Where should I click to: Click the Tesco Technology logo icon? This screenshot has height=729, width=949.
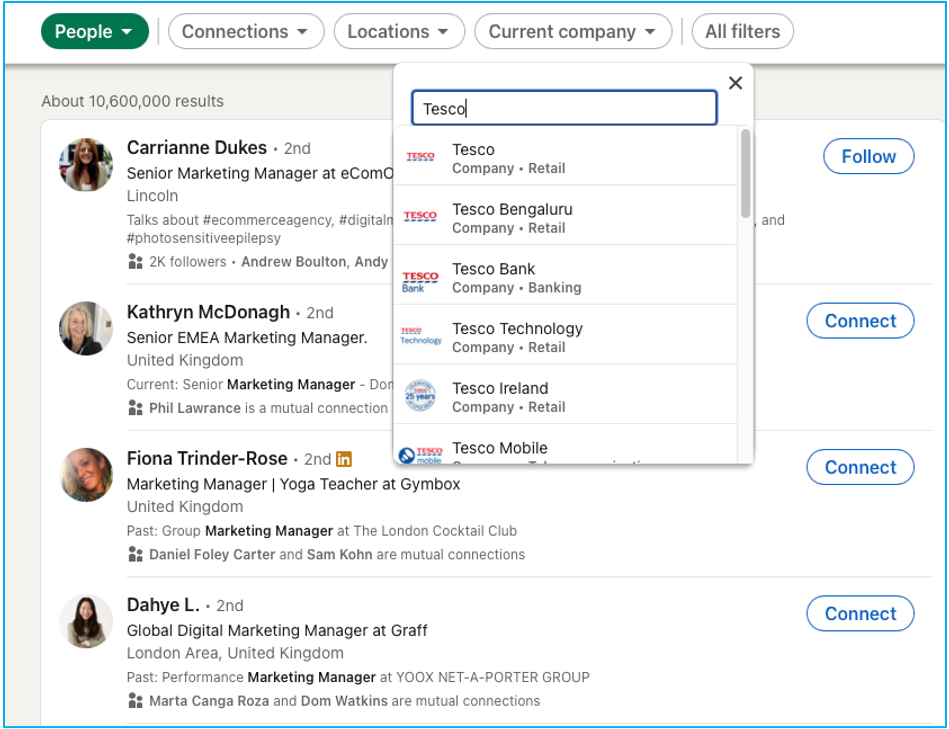pyautogui.click(x=421, y=336)
